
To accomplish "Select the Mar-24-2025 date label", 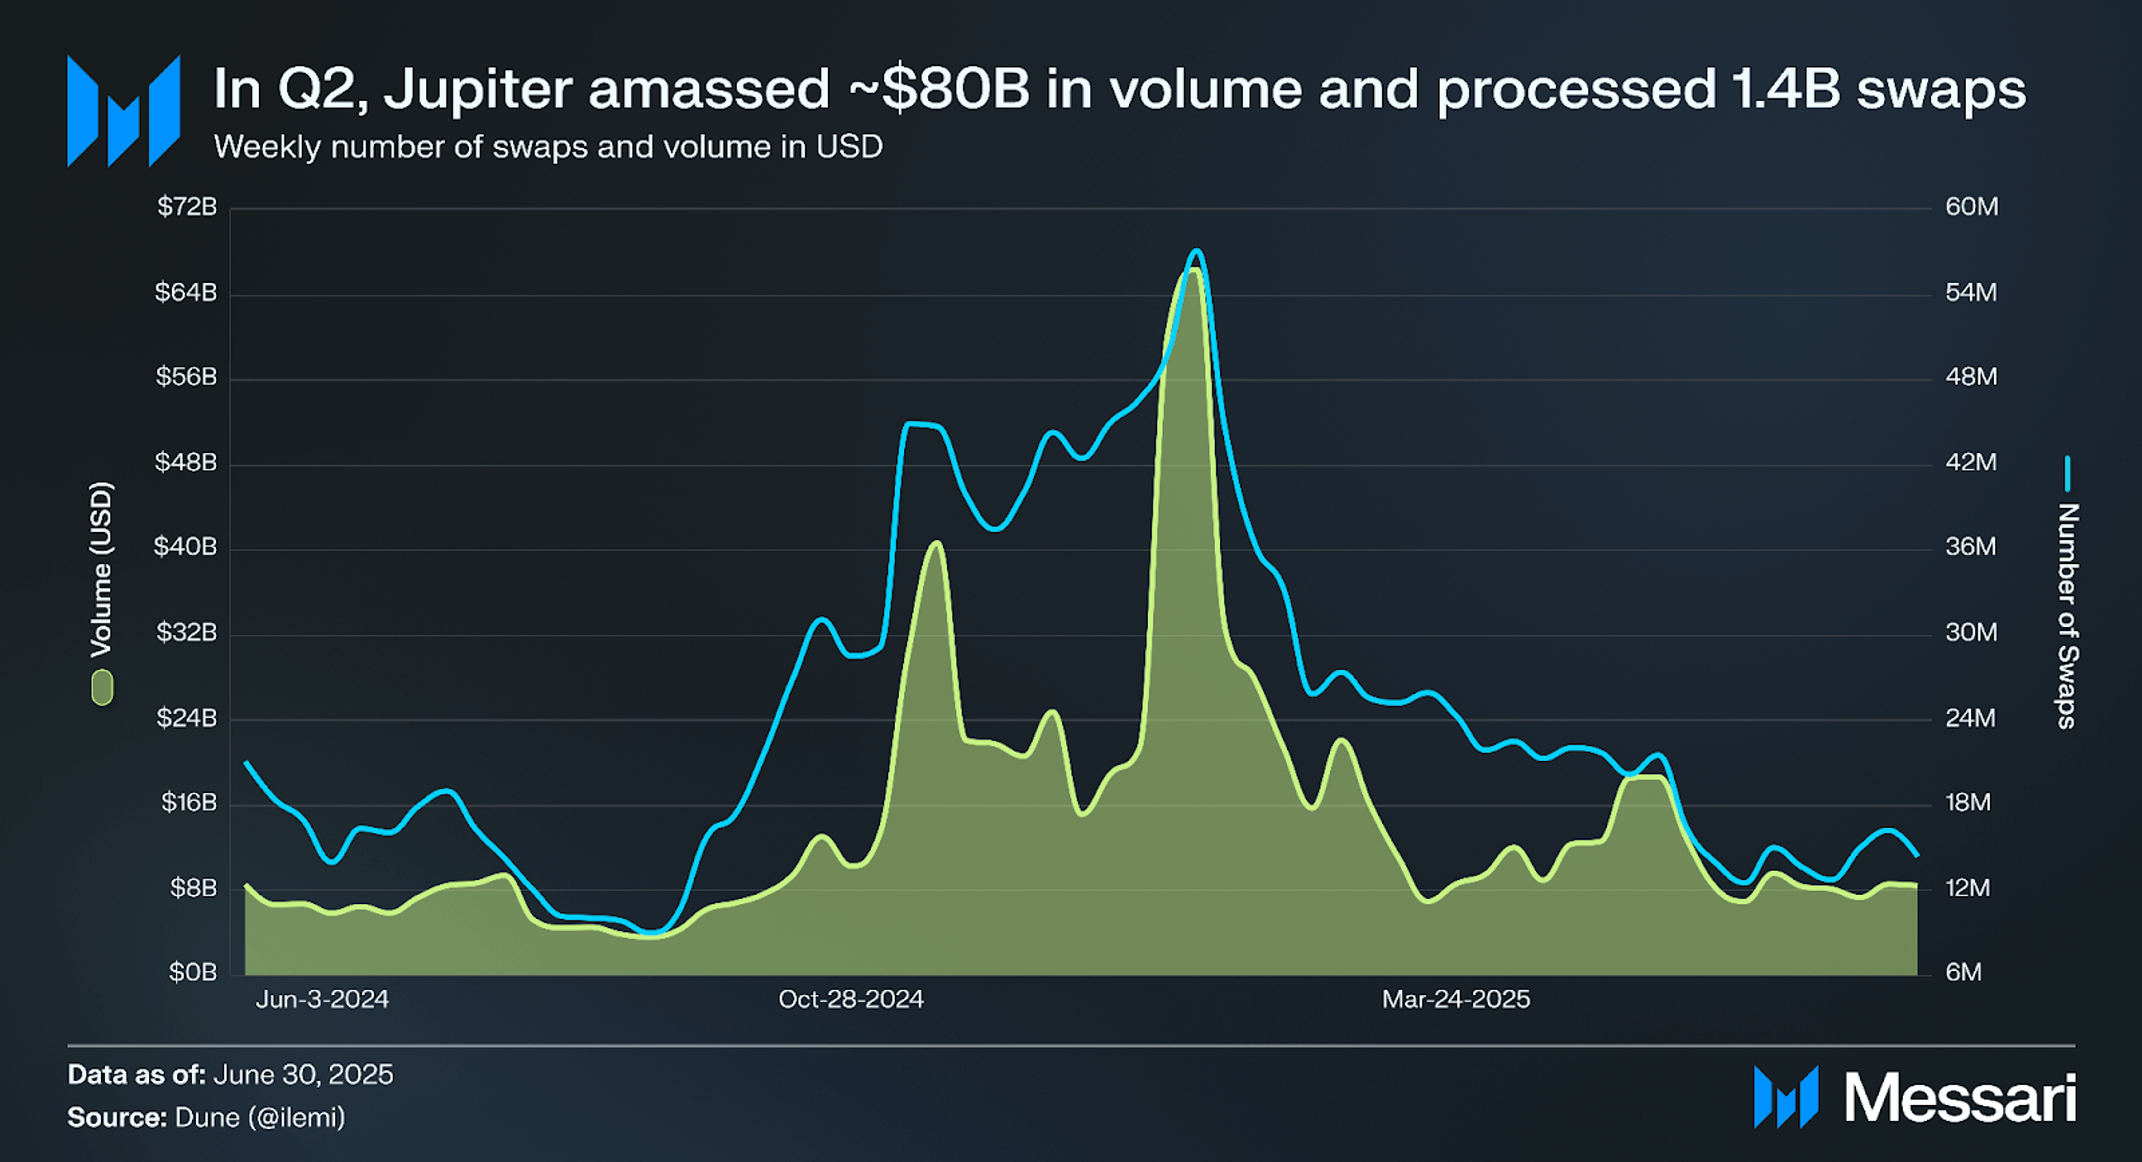I will coord(1456,999).
